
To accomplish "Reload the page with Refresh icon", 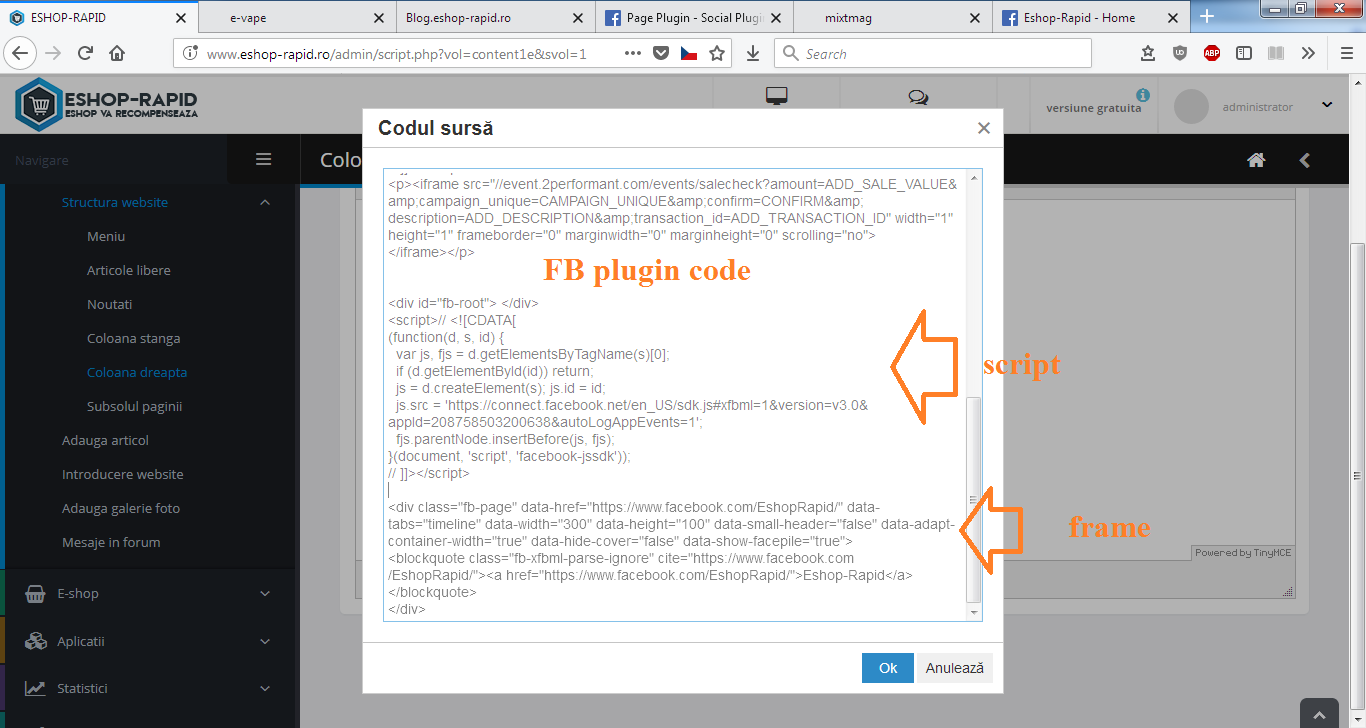I will pyautogui.click(x=85, y=54).
